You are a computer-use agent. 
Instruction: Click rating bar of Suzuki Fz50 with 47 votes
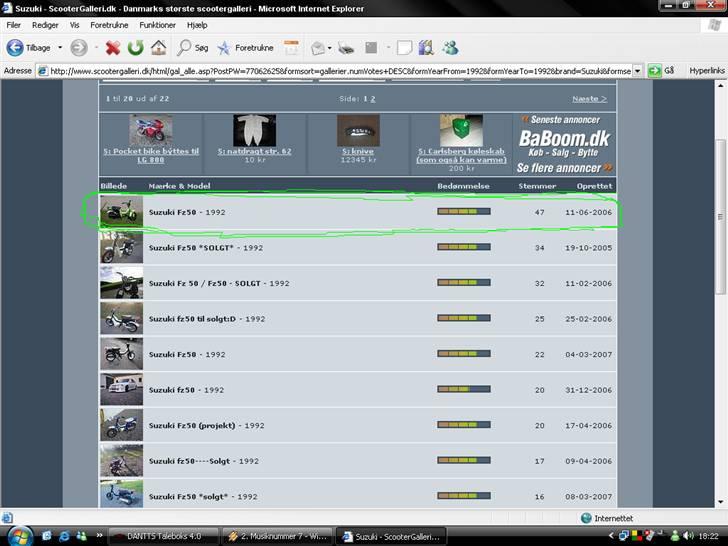tap(463, 212)
